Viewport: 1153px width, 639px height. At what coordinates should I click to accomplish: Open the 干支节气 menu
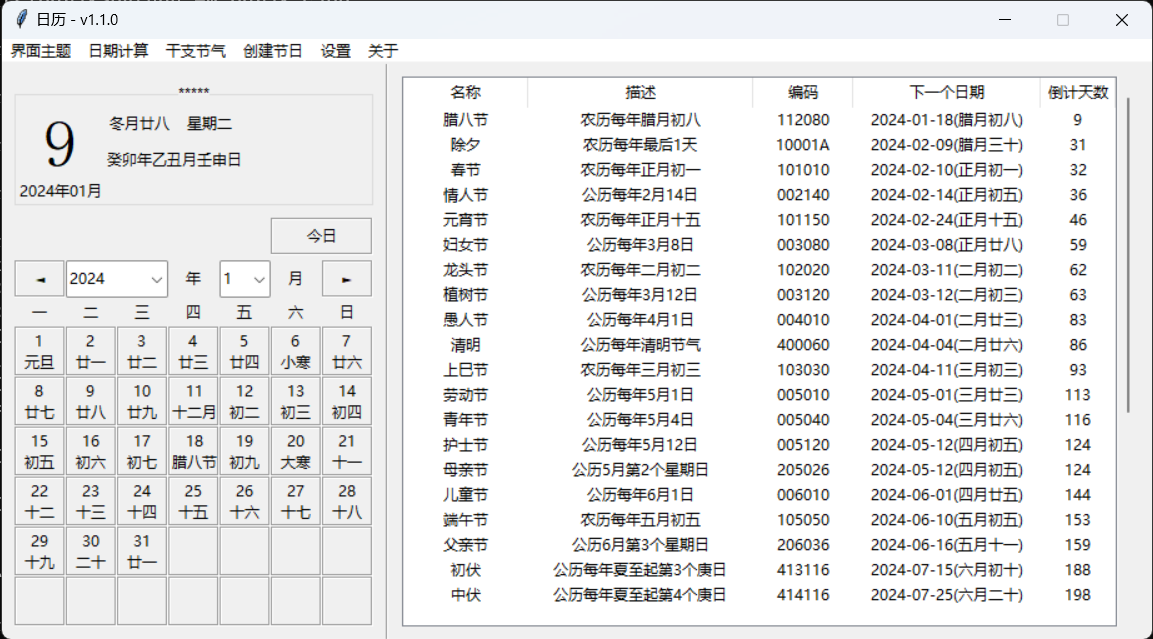click(x=196, y=51)
